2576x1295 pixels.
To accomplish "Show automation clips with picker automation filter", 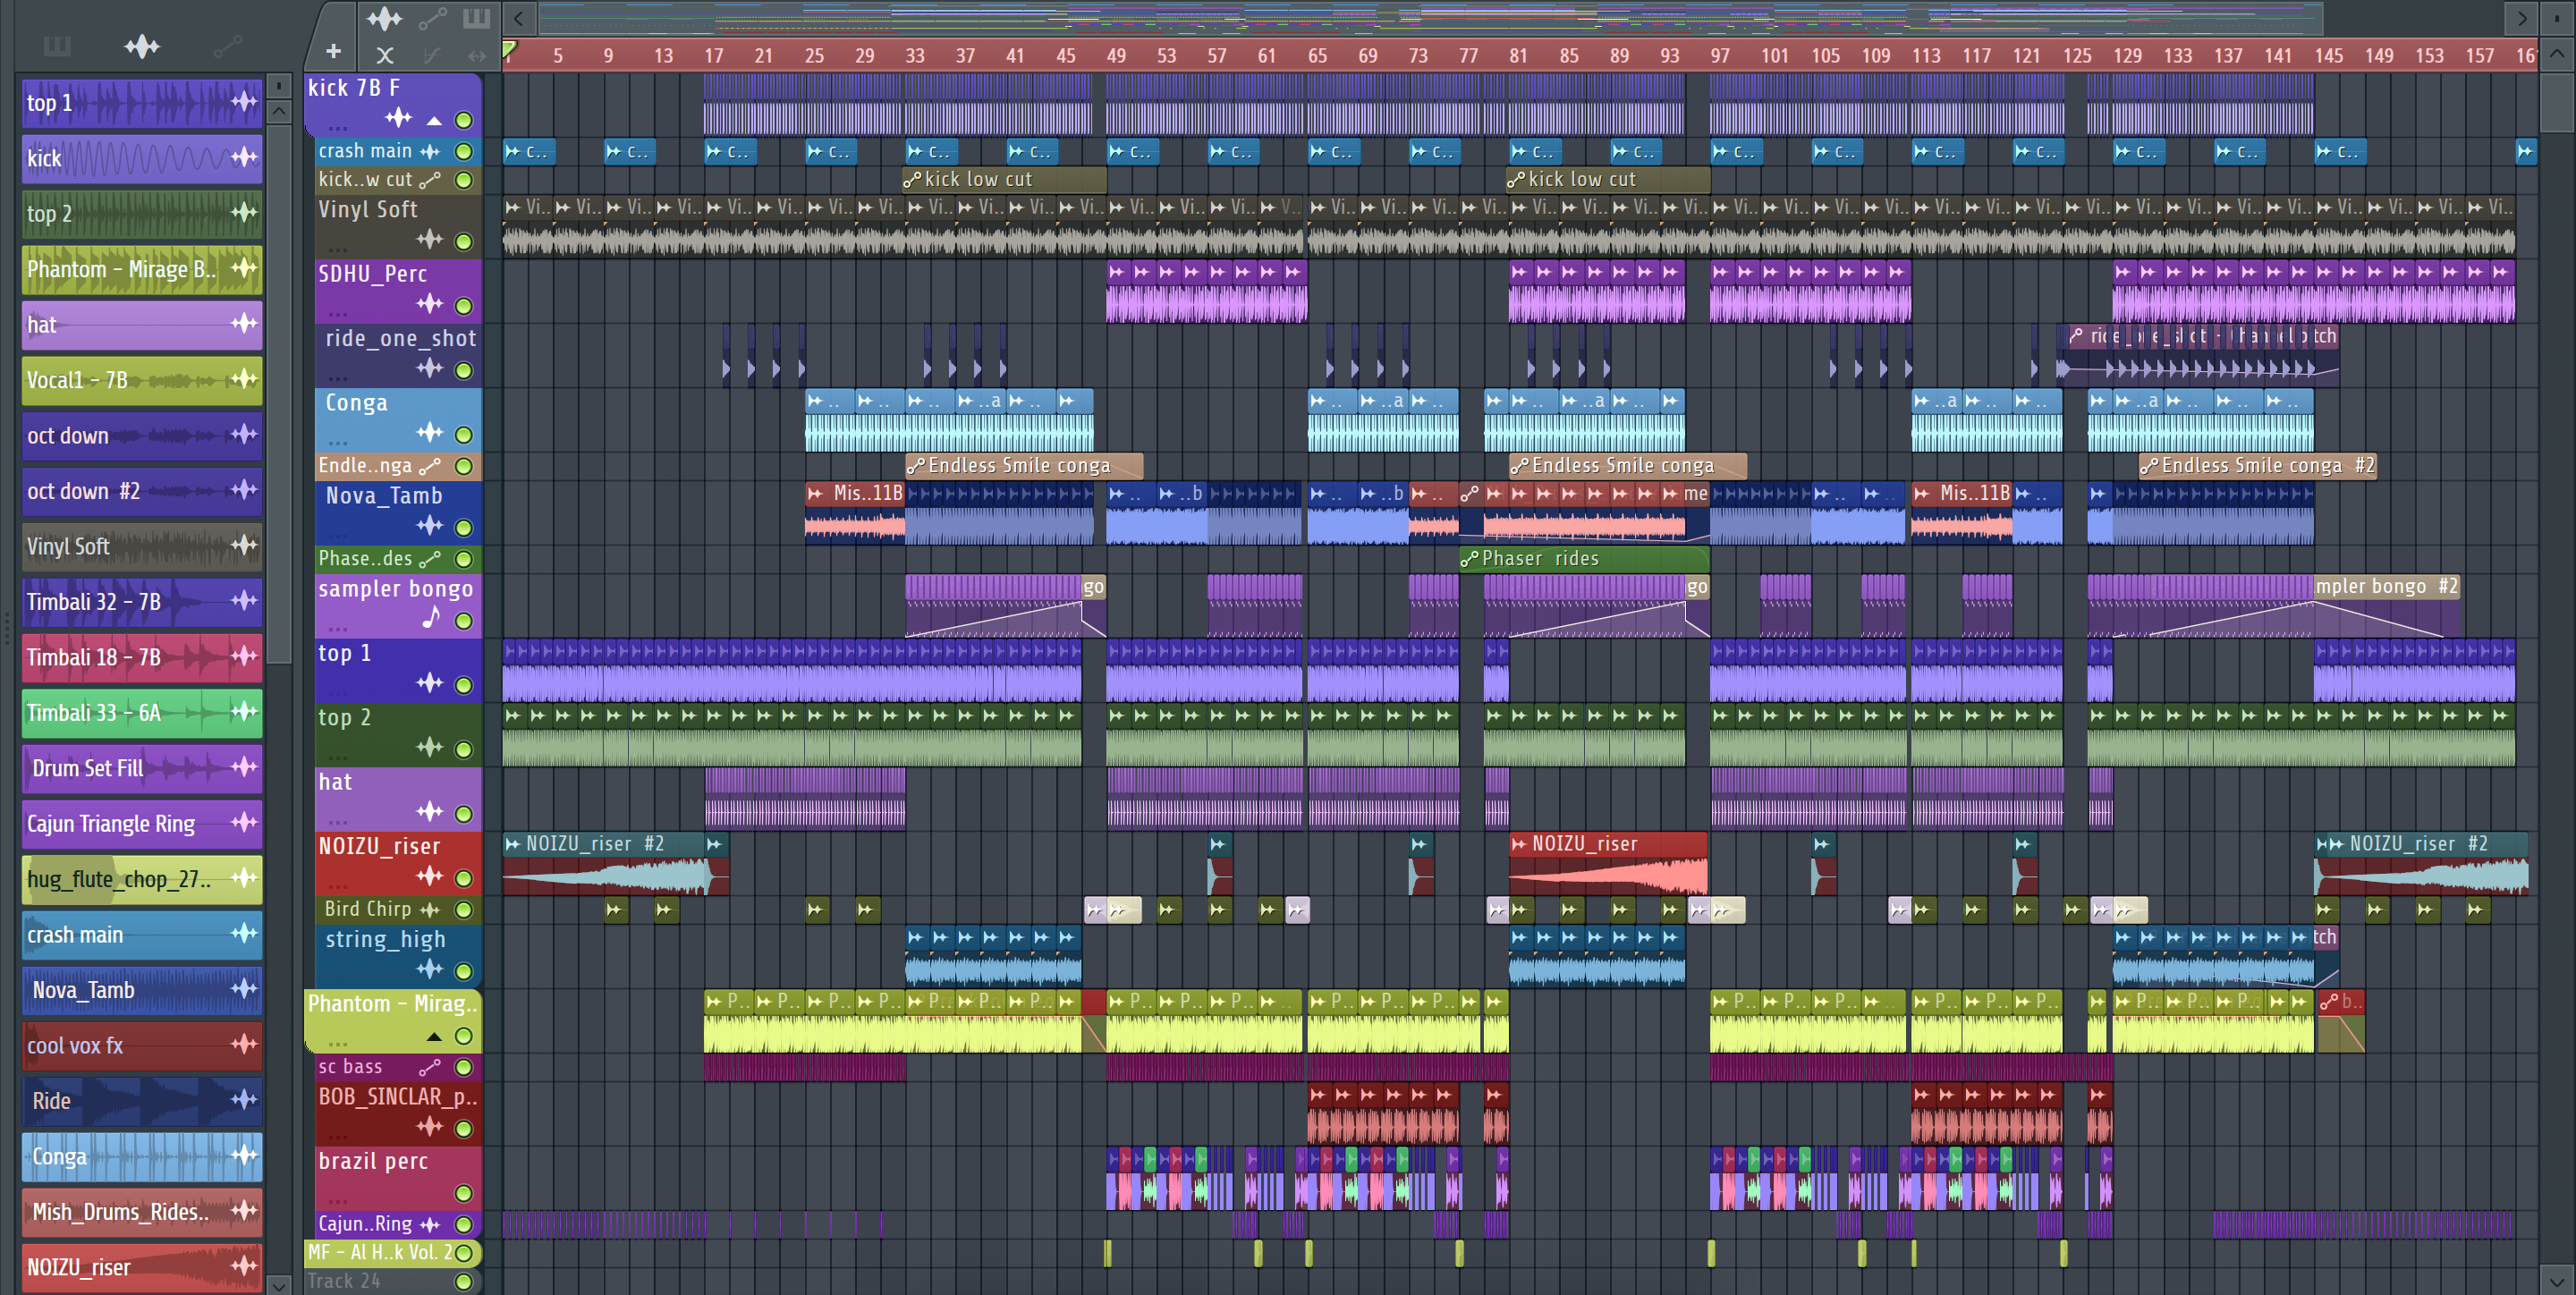I will pos(227,46).
